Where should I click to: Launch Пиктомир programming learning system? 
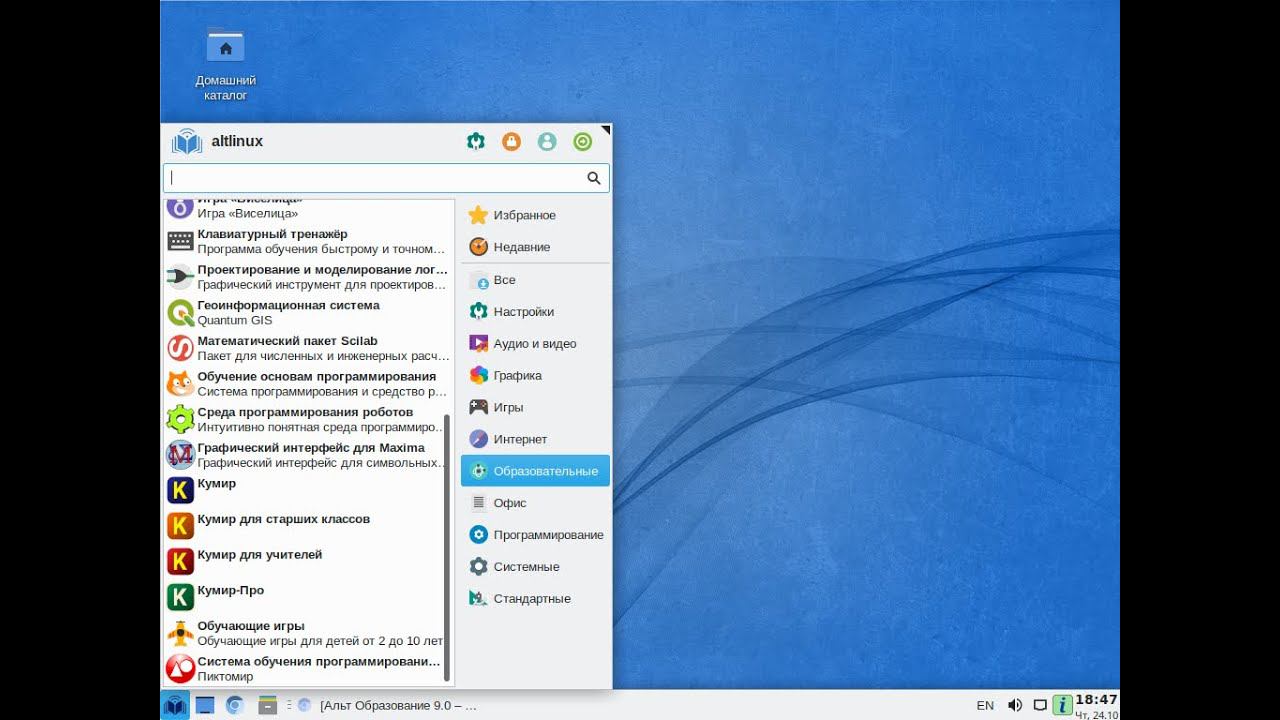(x=307, y=669)
